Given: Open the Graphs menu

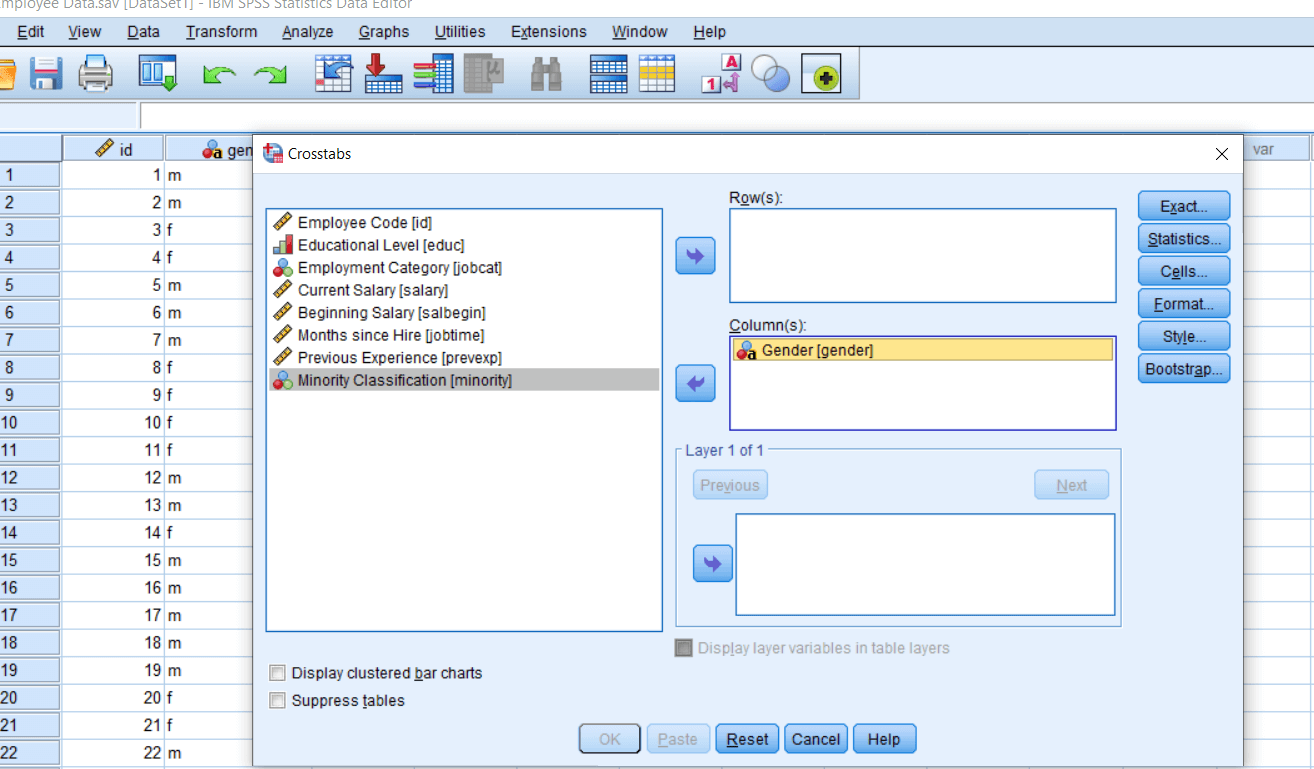Looking at the screenshot, I should coord(384,32).
